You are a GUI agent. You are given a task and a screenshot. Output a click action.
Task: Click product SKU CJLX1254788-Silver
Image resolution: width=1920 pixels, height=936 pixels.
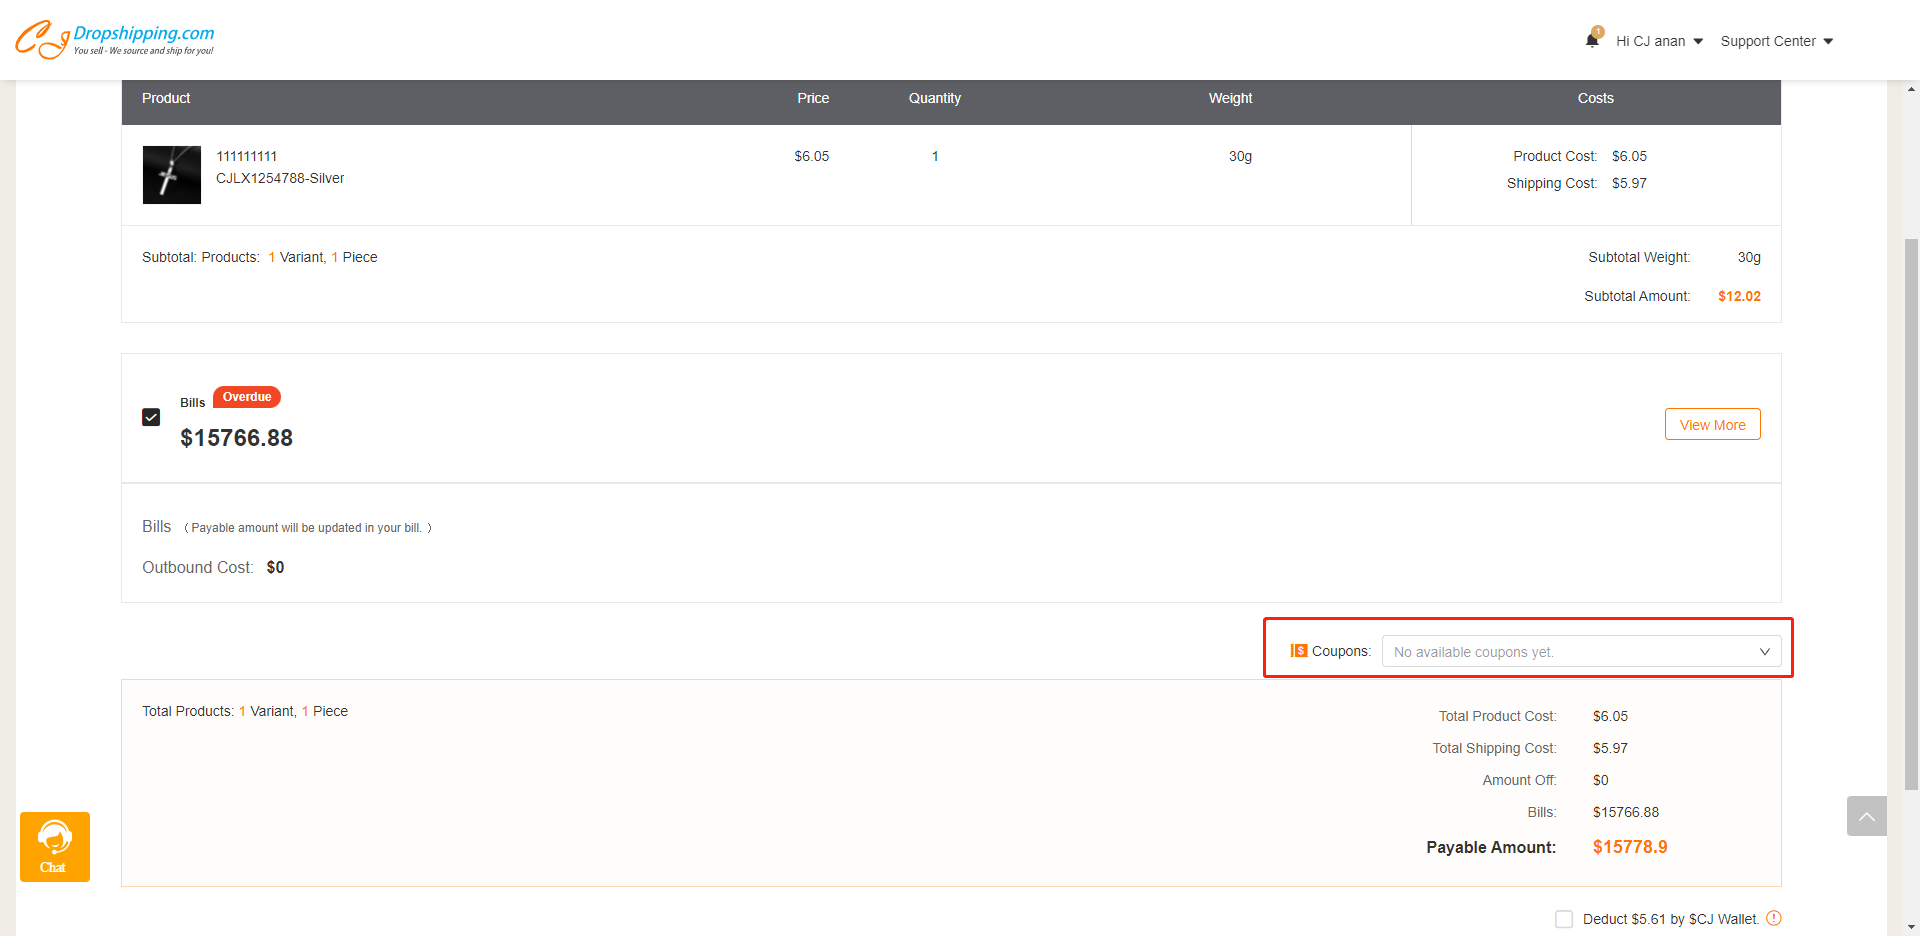280,178
